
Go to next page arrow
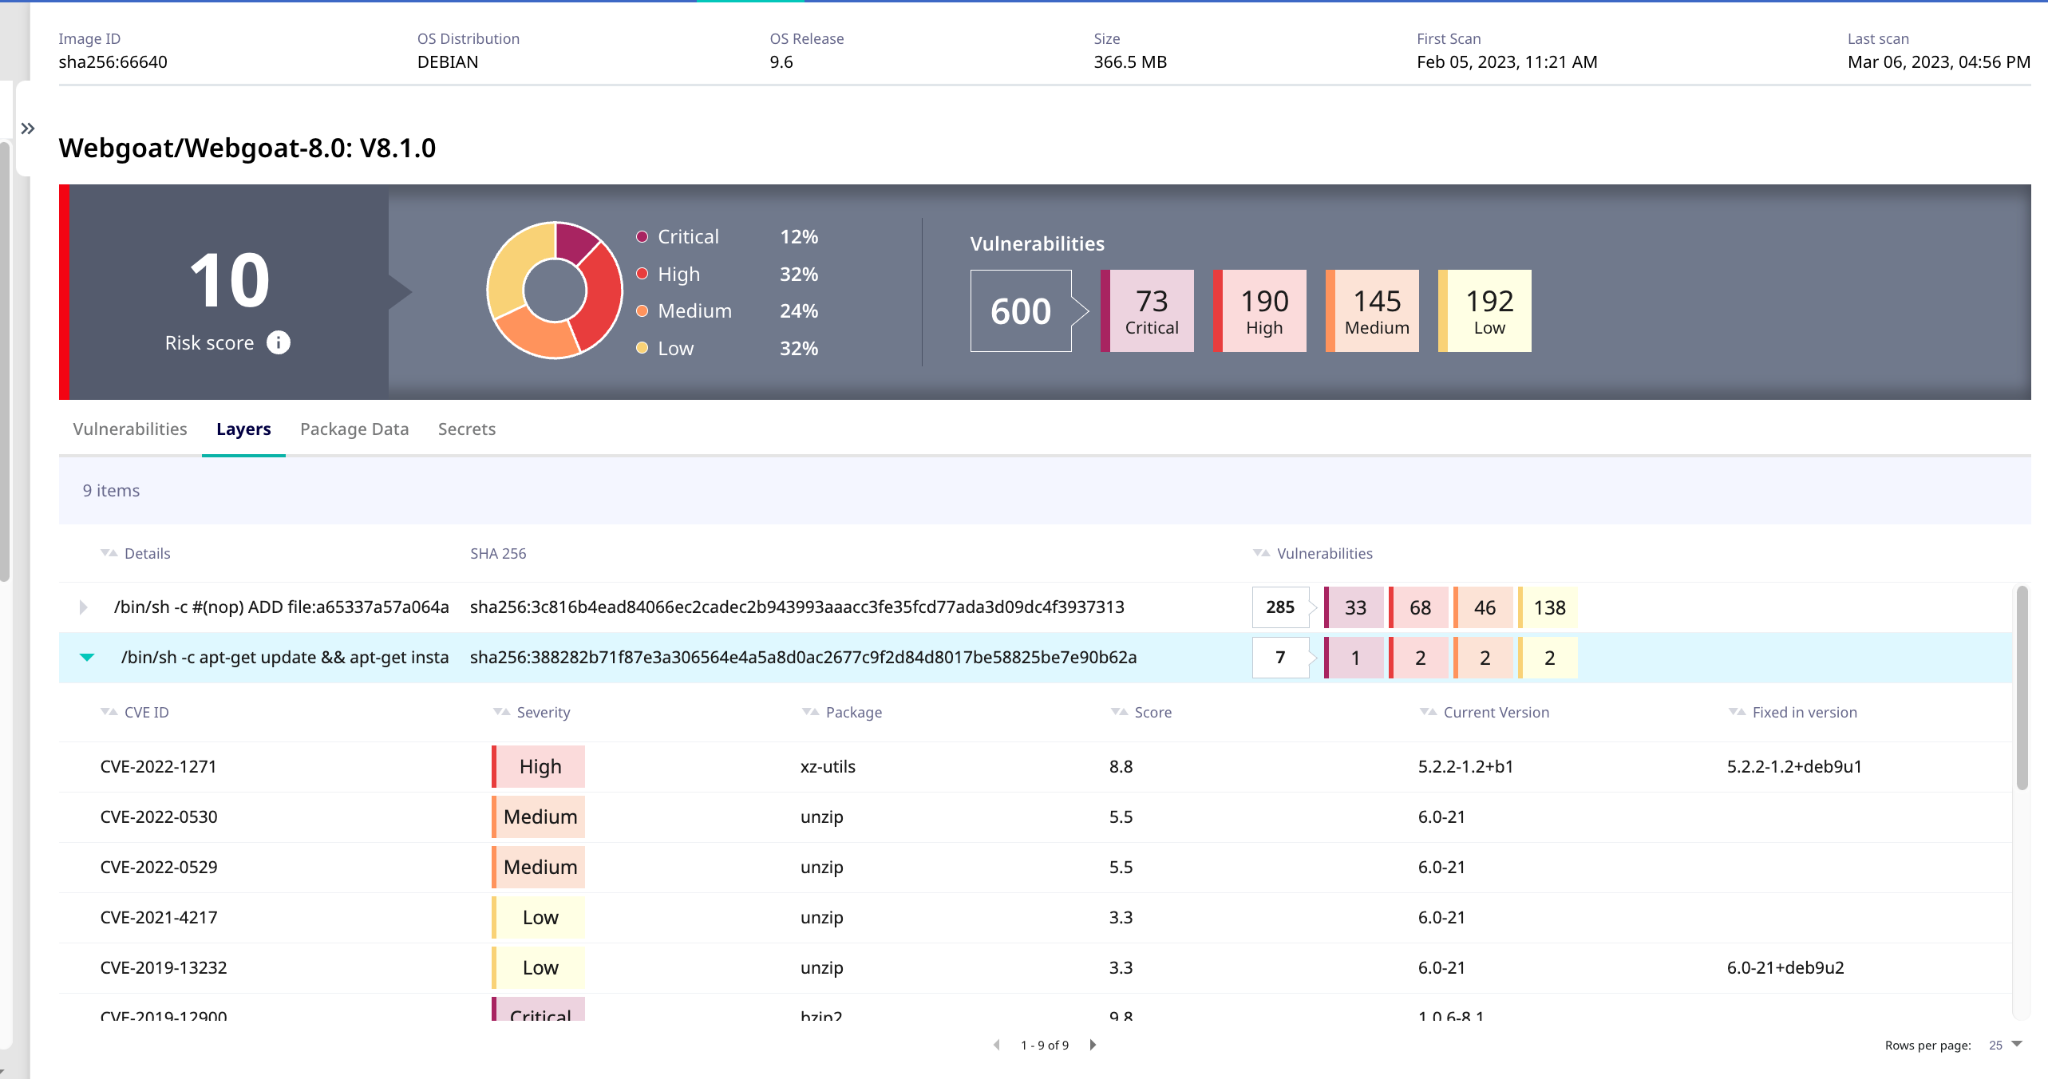pos(1093,1045)
